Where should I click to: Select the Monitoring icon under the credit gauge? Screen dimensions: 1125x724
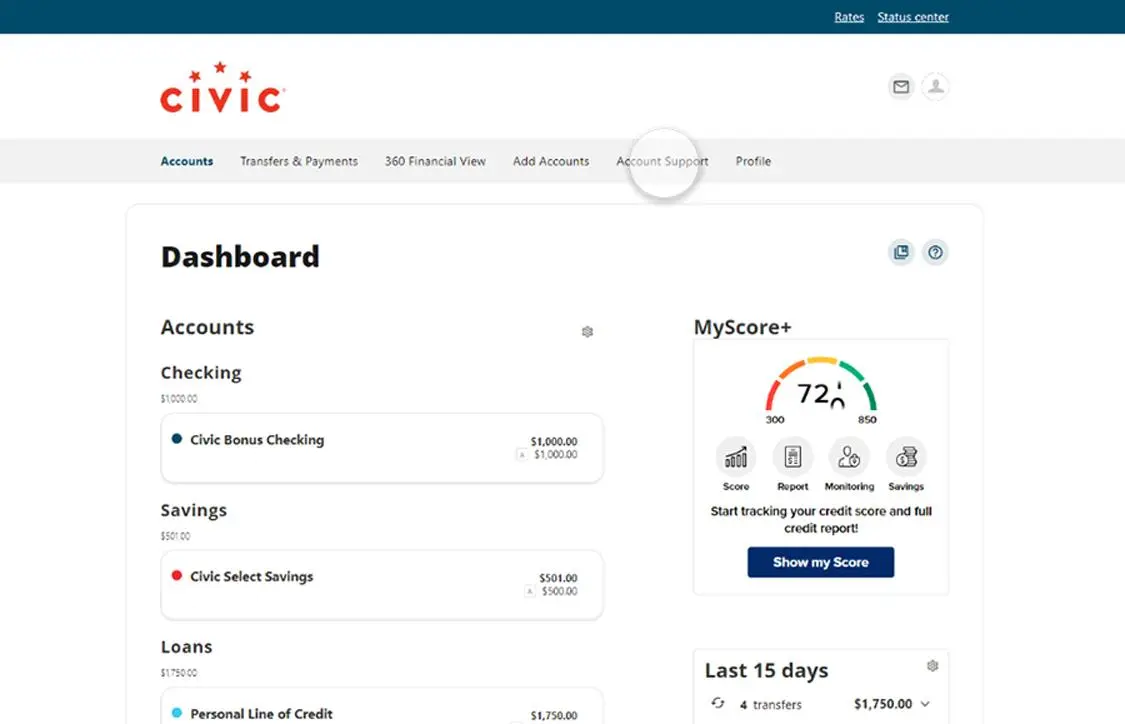click(849, 459)
